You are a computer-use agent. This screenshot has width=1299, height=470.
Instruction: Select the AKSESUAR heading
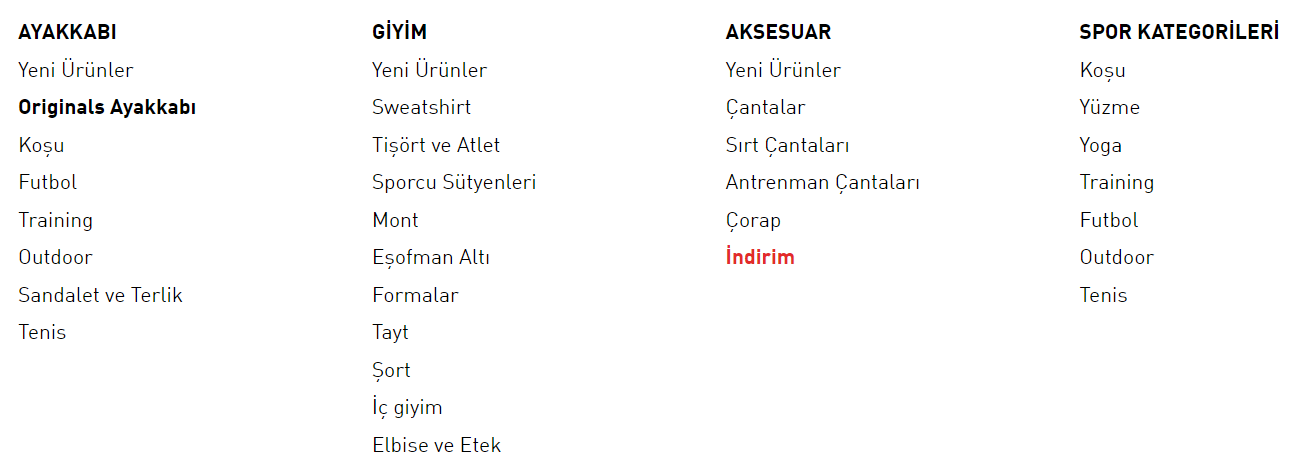[778, 32]
